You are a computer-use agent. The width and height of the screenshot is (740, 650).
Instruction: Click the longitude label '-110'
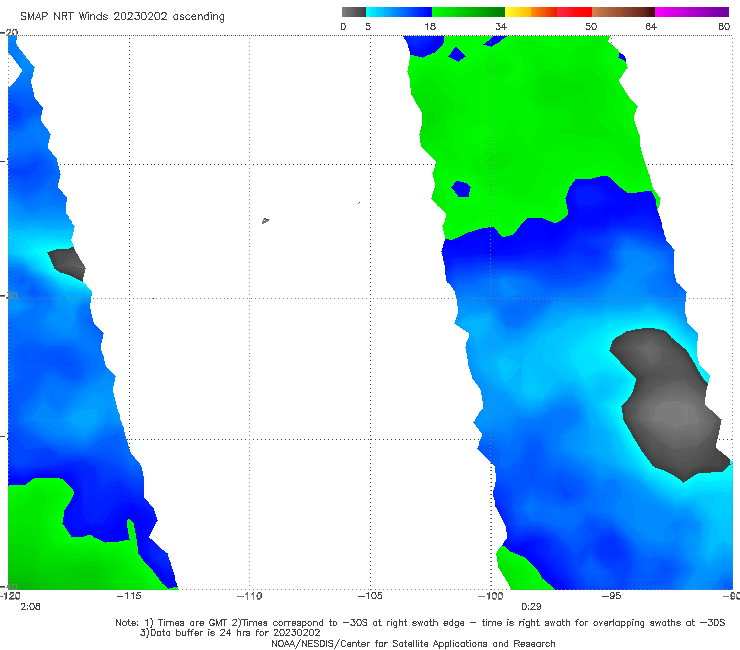(x=250, y=596)
